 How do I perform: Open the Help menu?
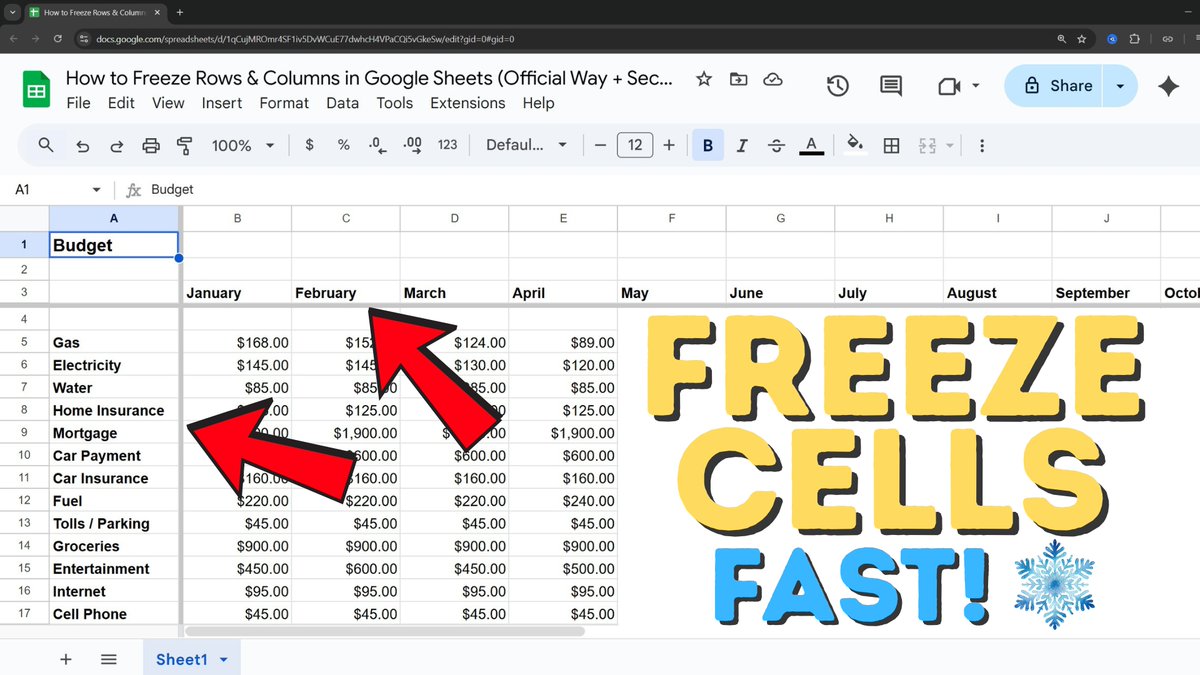(x=538, y=103)
